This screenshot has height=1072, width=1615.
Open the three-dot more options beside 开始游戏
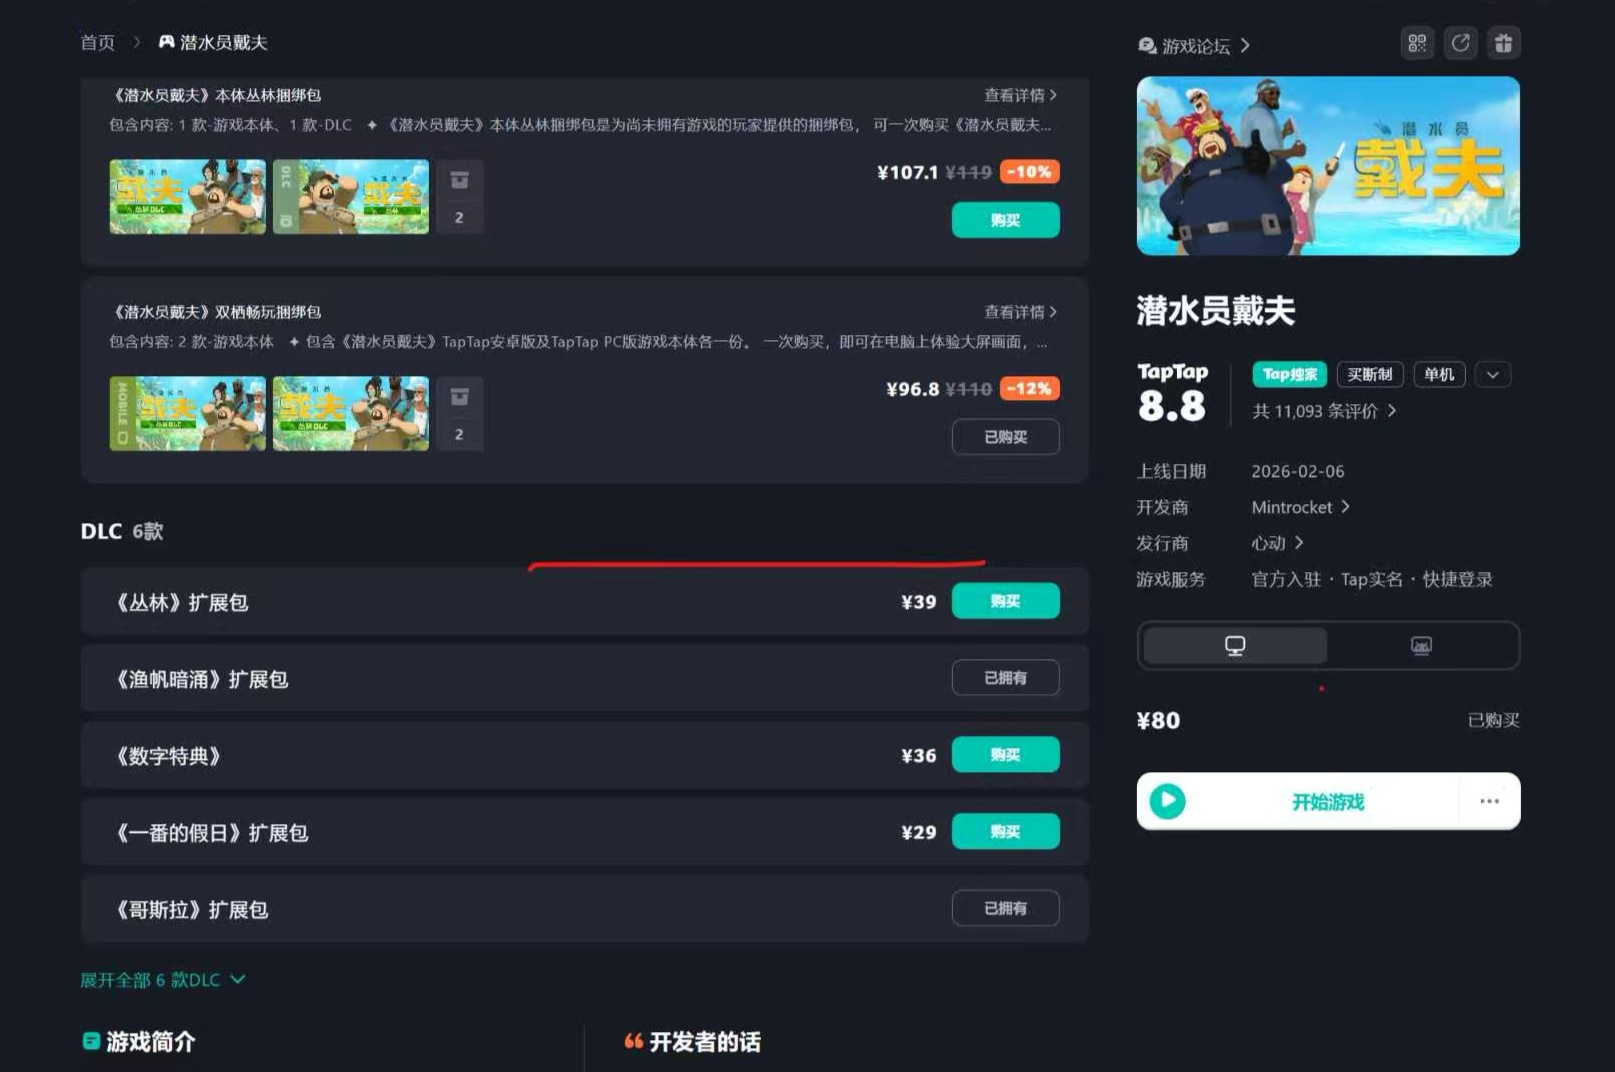click(1489, 801)
